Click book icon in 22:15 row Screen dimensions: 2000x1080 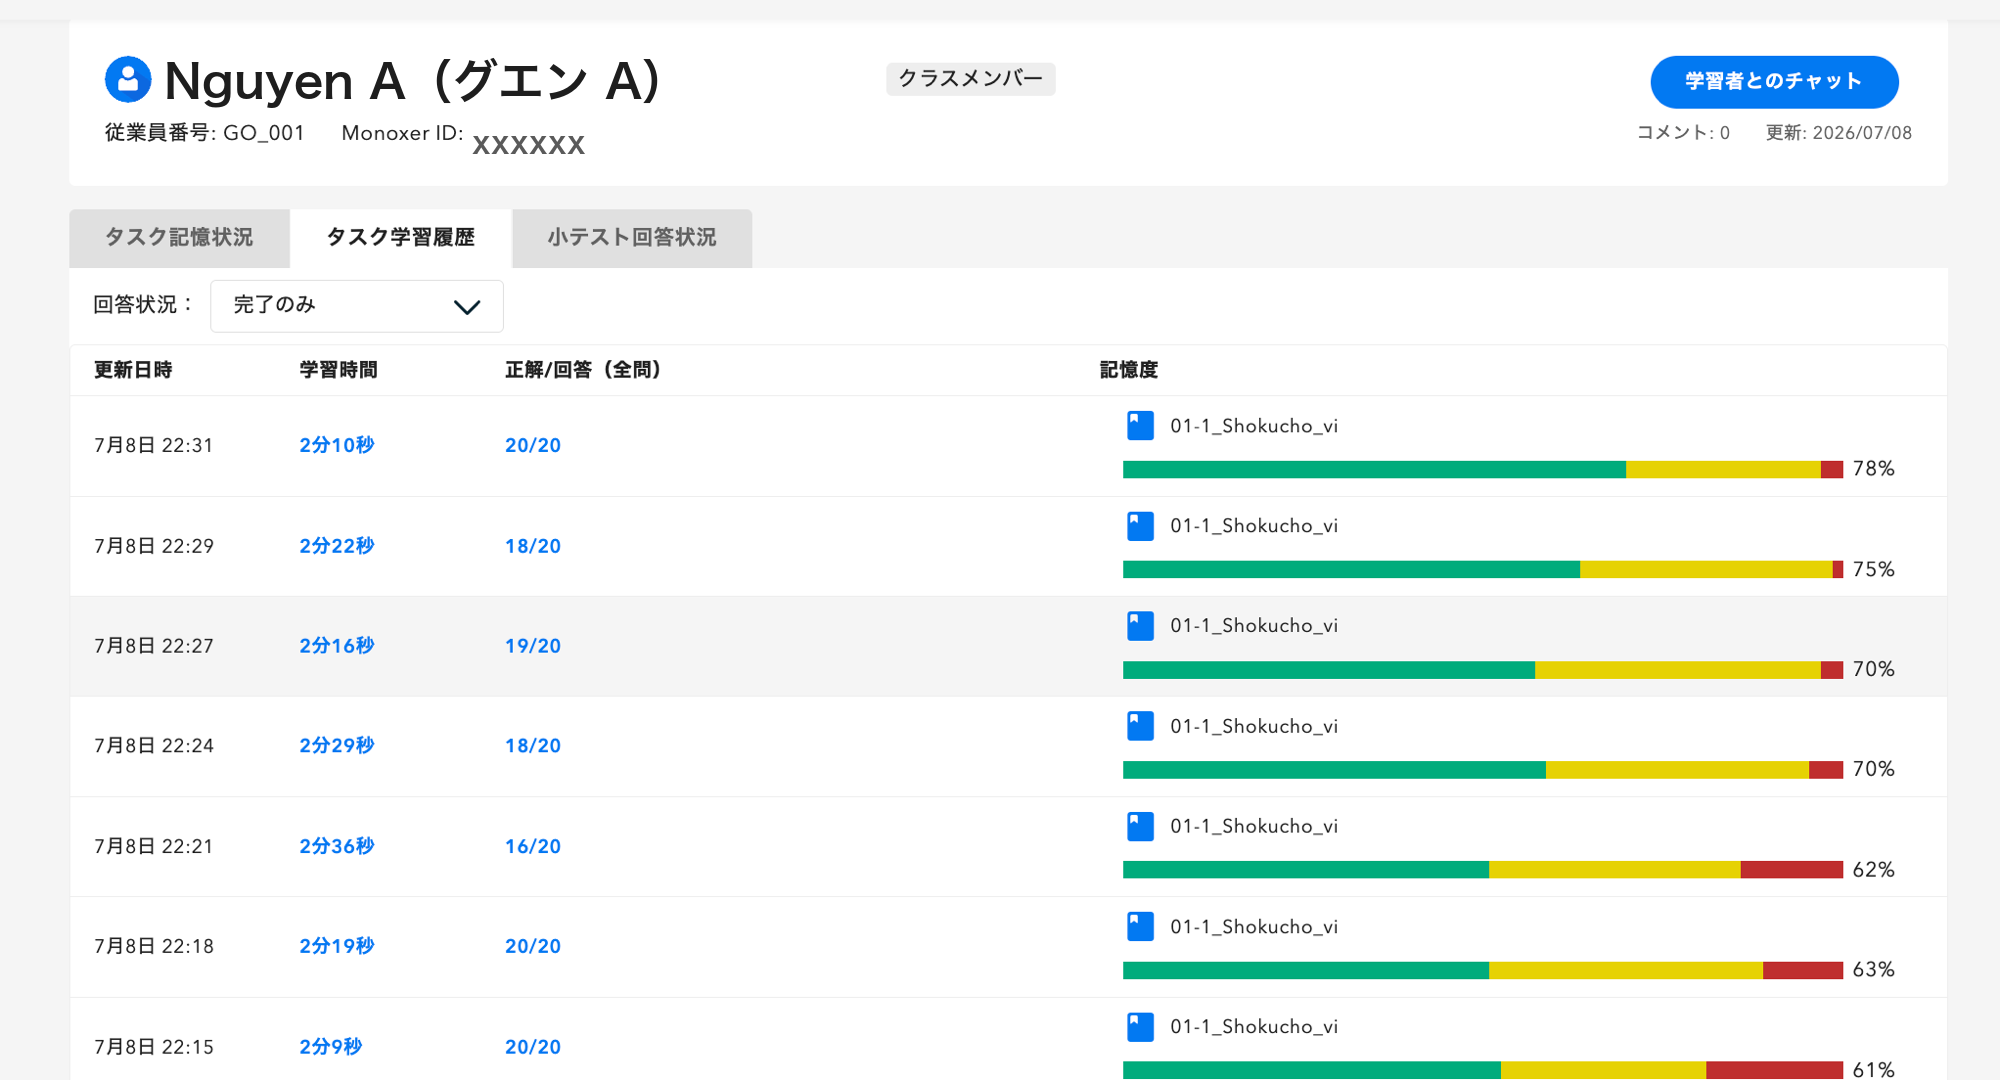(x=1140, y=1027)
